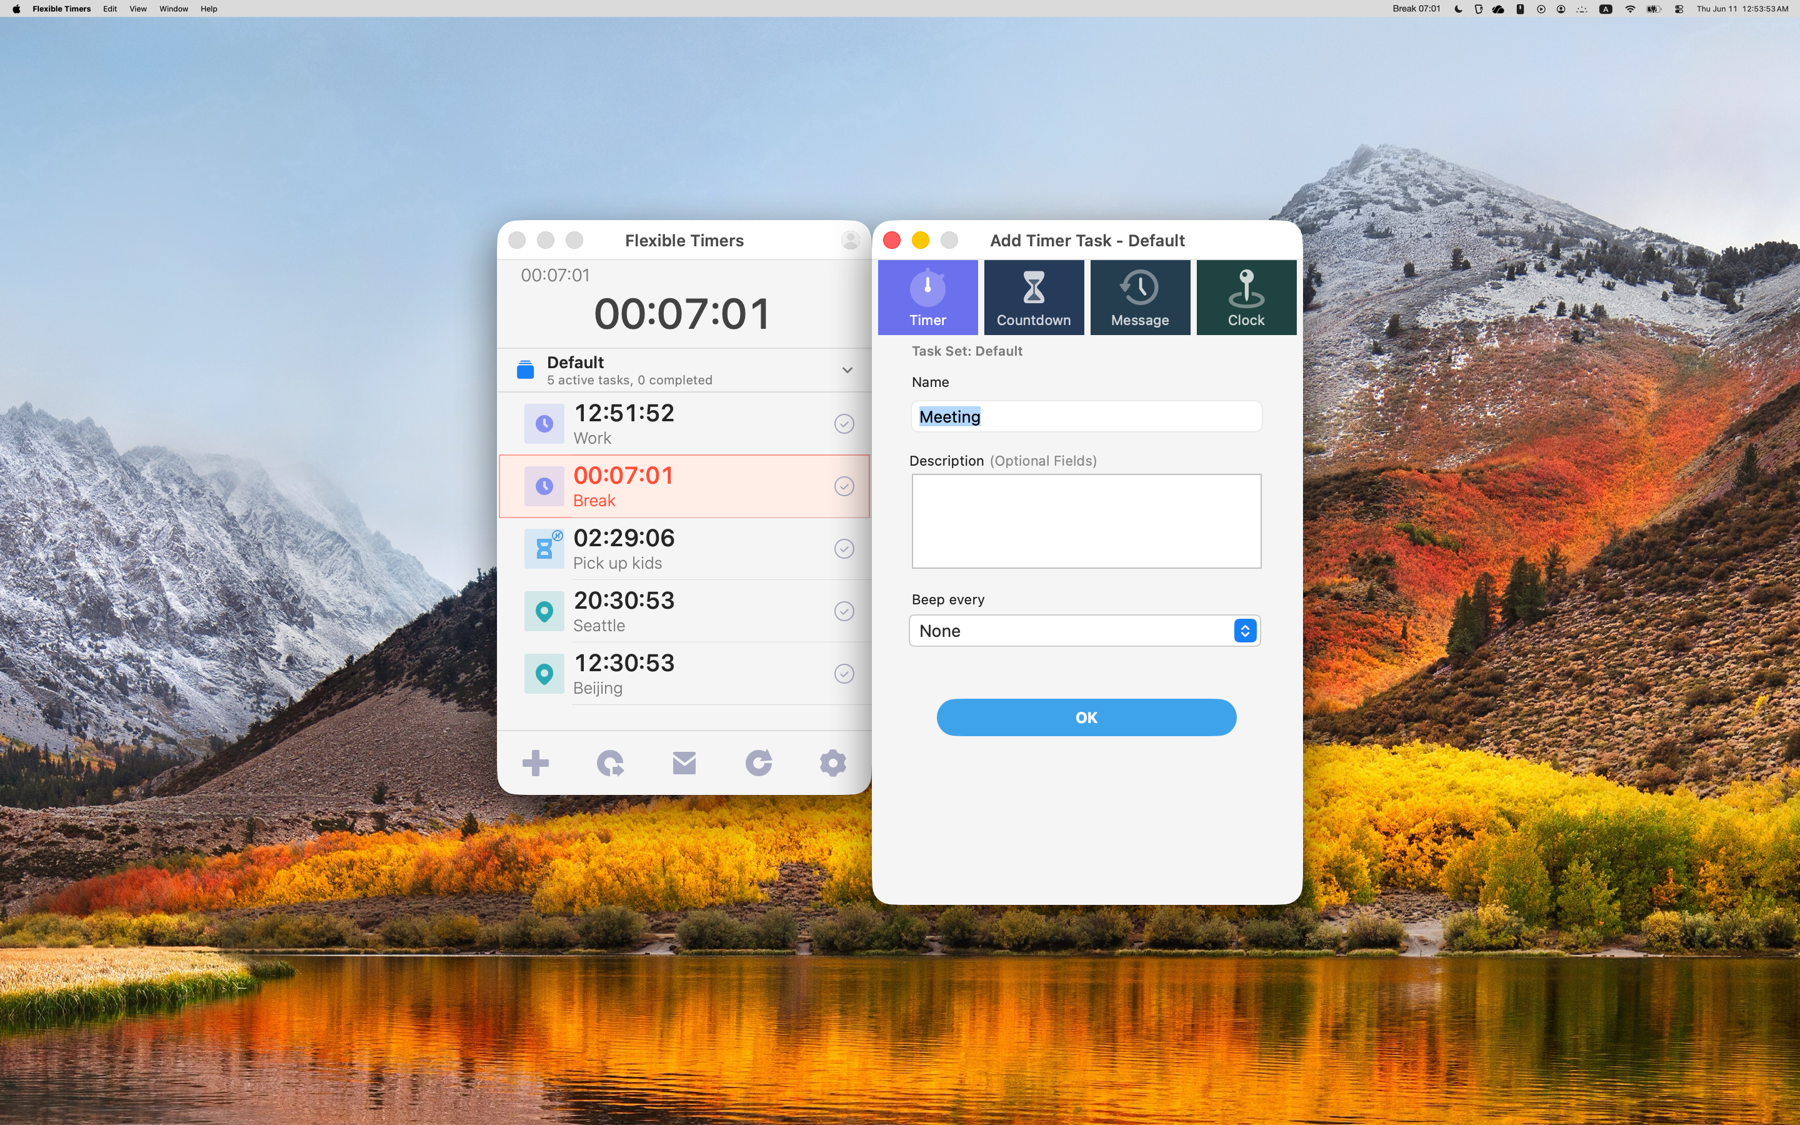Screen dimensions: 1800x1125
Task: Open settings gear in Flexible Timers
Action: pos(832,763)
